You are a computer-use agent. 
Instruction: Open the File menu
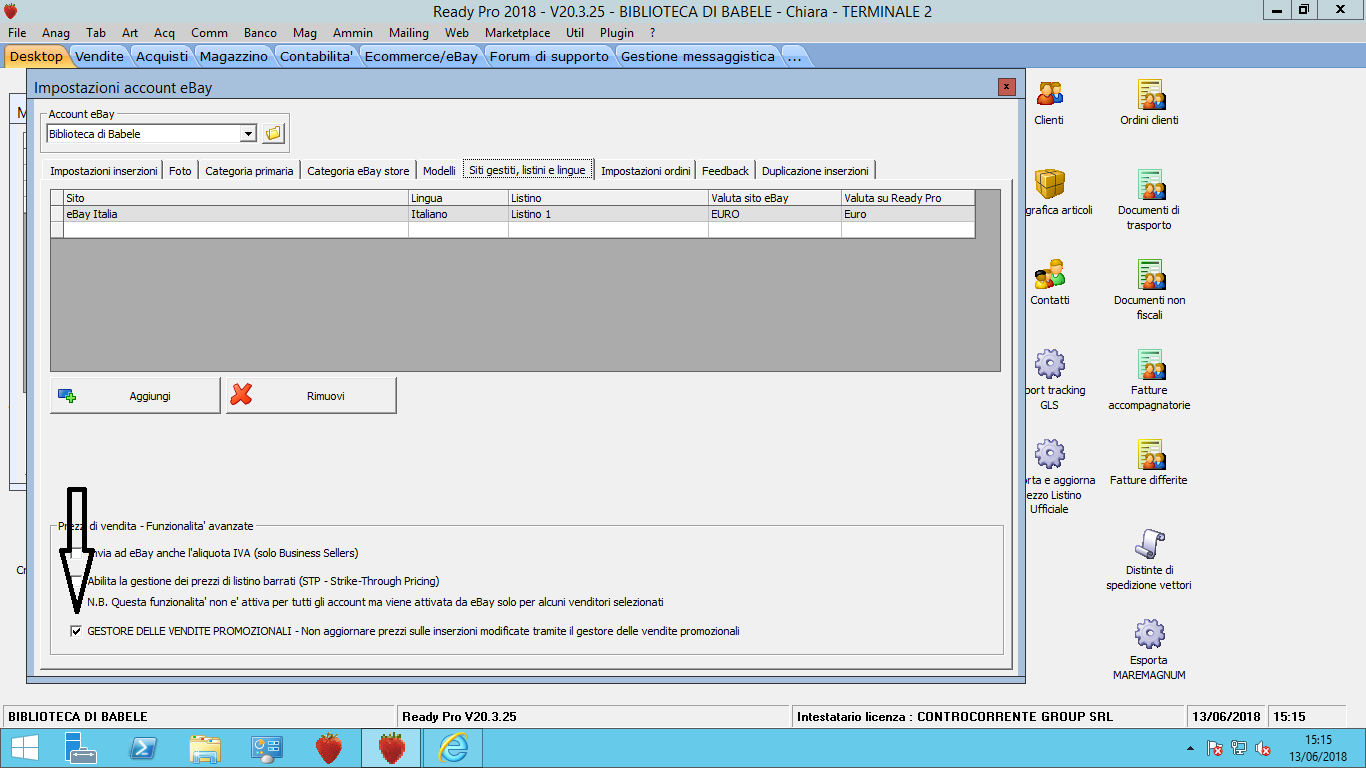coord(17,33)
